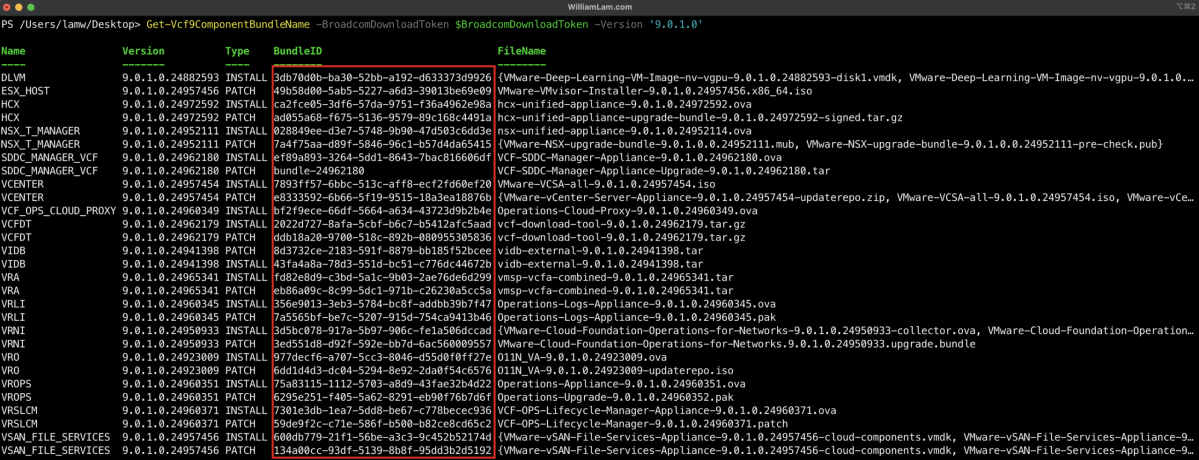Click bundle ID ca2fce05-3df6-57da-9751-f36a4962e98a
This screenshot has width=1199, height=460.
click(x=382, y=104)
